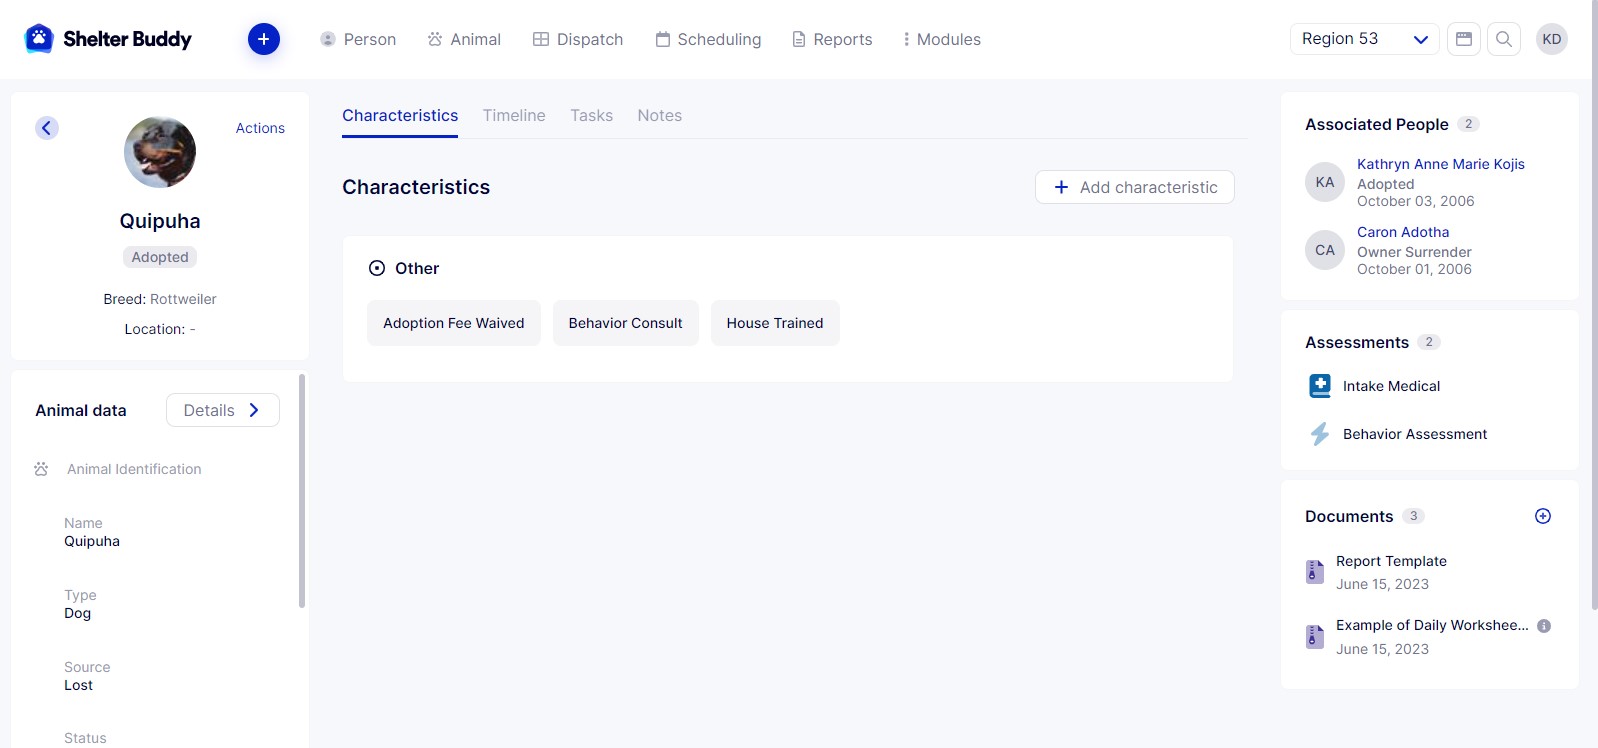Switch to the Tasks tab
The height and width of the screenshot is (748, 1598).
coord(592,116)
